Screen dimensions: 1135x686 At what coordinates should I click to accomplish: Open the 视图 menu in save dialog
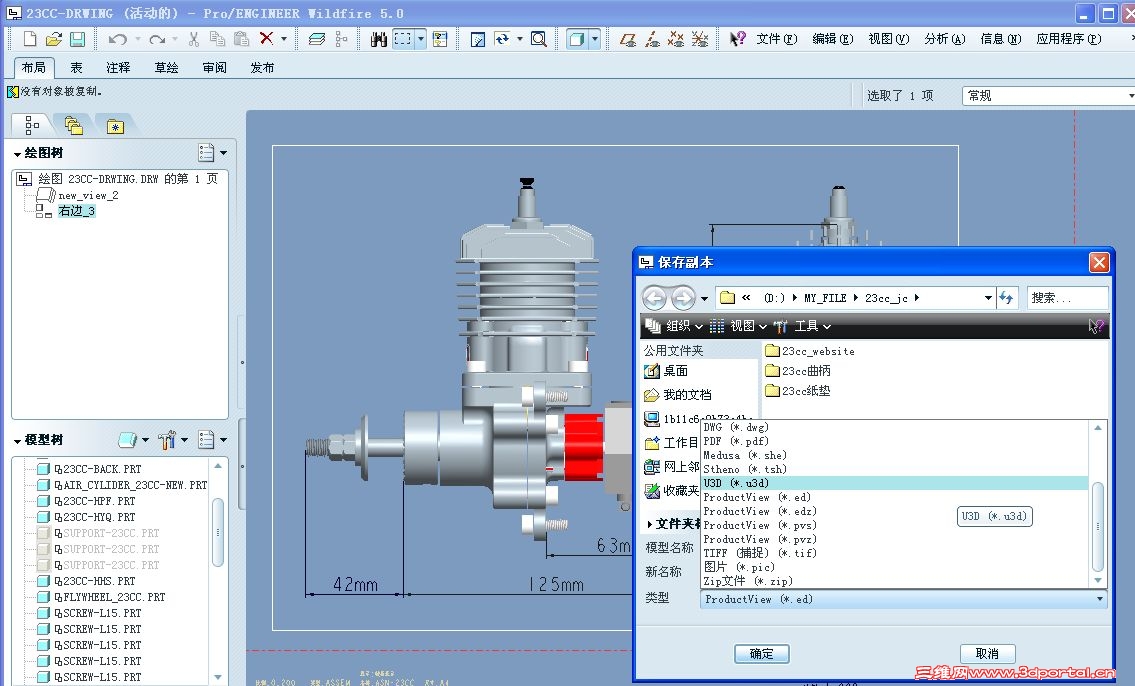pos(738,326)
